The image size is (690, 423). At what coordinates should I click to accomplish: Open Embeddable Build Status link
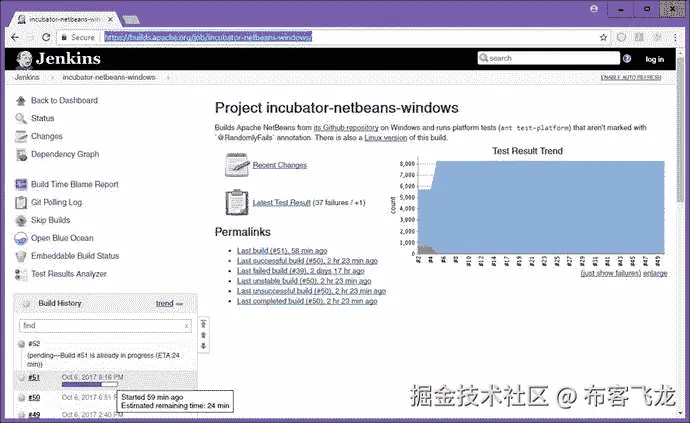pyautogui.click(x=75, y=256)
